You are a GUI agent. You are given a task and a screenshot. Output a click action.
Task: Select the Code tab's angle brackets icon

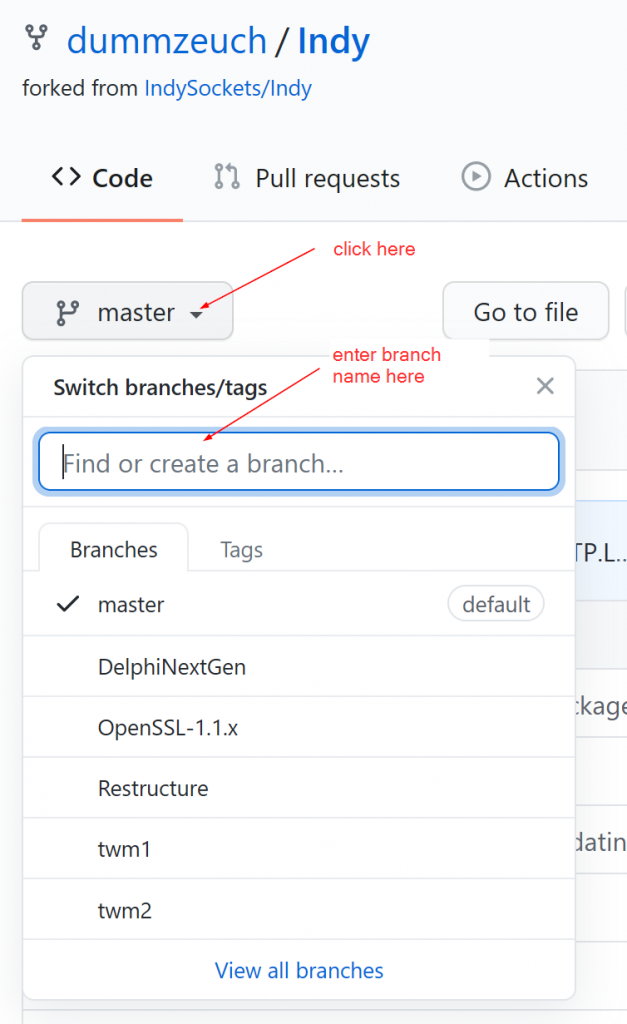click(x=65, y=177)
